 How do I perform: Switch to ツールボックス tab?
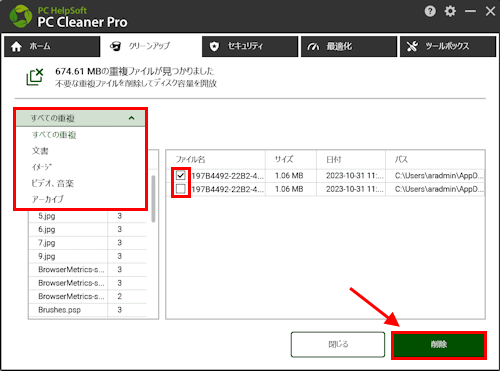pyautogui.click(x=448, y=46)
